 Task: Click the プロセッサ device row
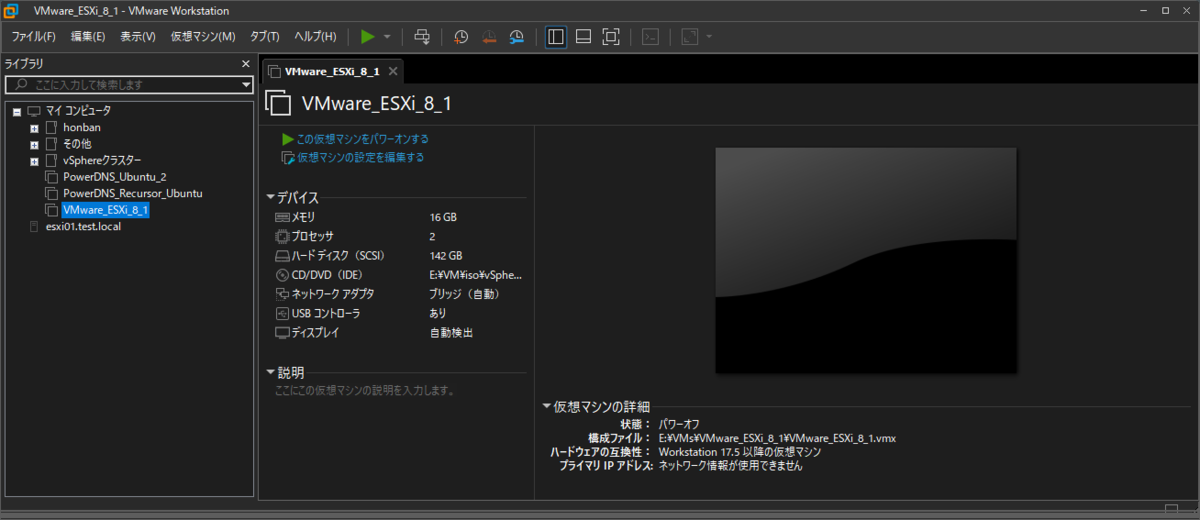[x=399, y=236]
